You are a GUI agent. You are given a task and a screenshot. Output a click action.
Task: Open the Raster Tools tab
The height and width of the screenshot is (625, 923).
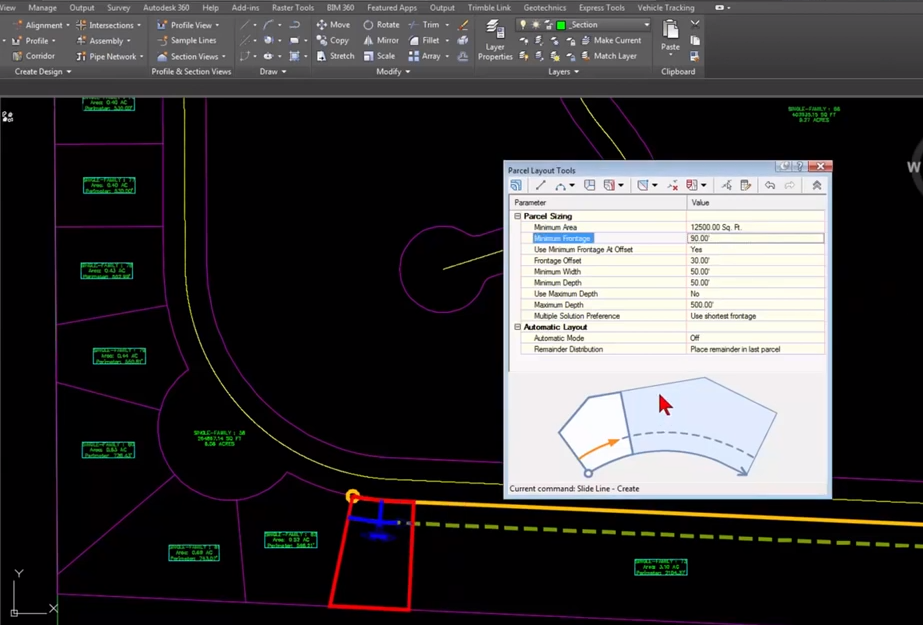point(293,8)
